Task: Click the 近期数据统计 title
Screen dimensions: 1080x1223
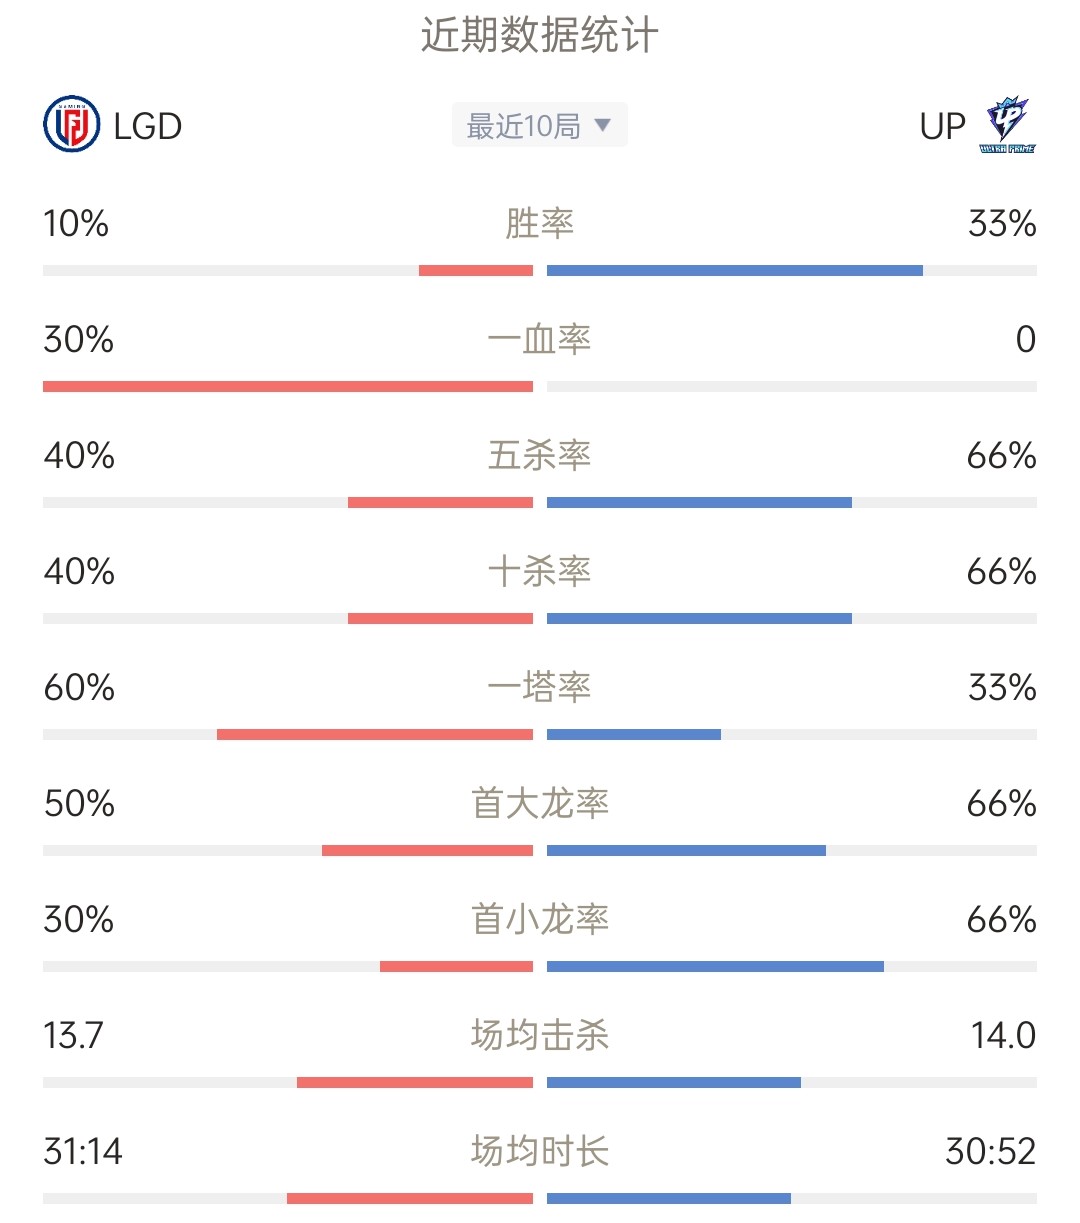Action: pyautogui.click(x=540, y=36)
